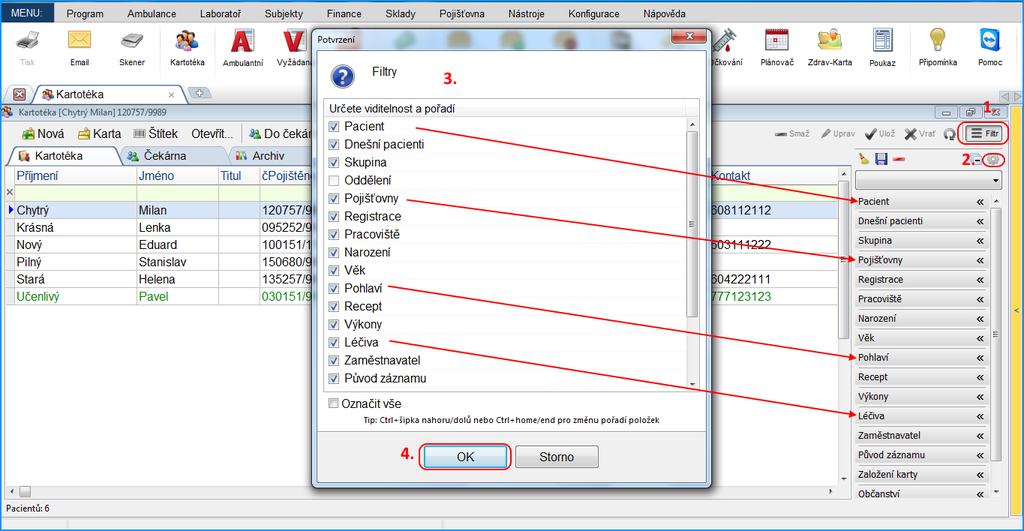Screen dimensions: 1024x531
Task: Click the MENU: button
Action: (27, 13)
